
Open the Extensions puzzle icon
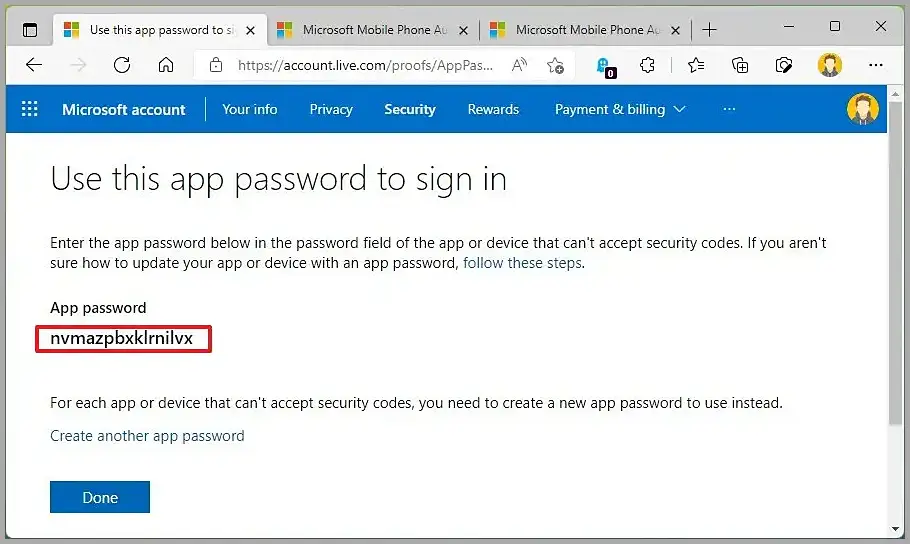tap(647, 64)
